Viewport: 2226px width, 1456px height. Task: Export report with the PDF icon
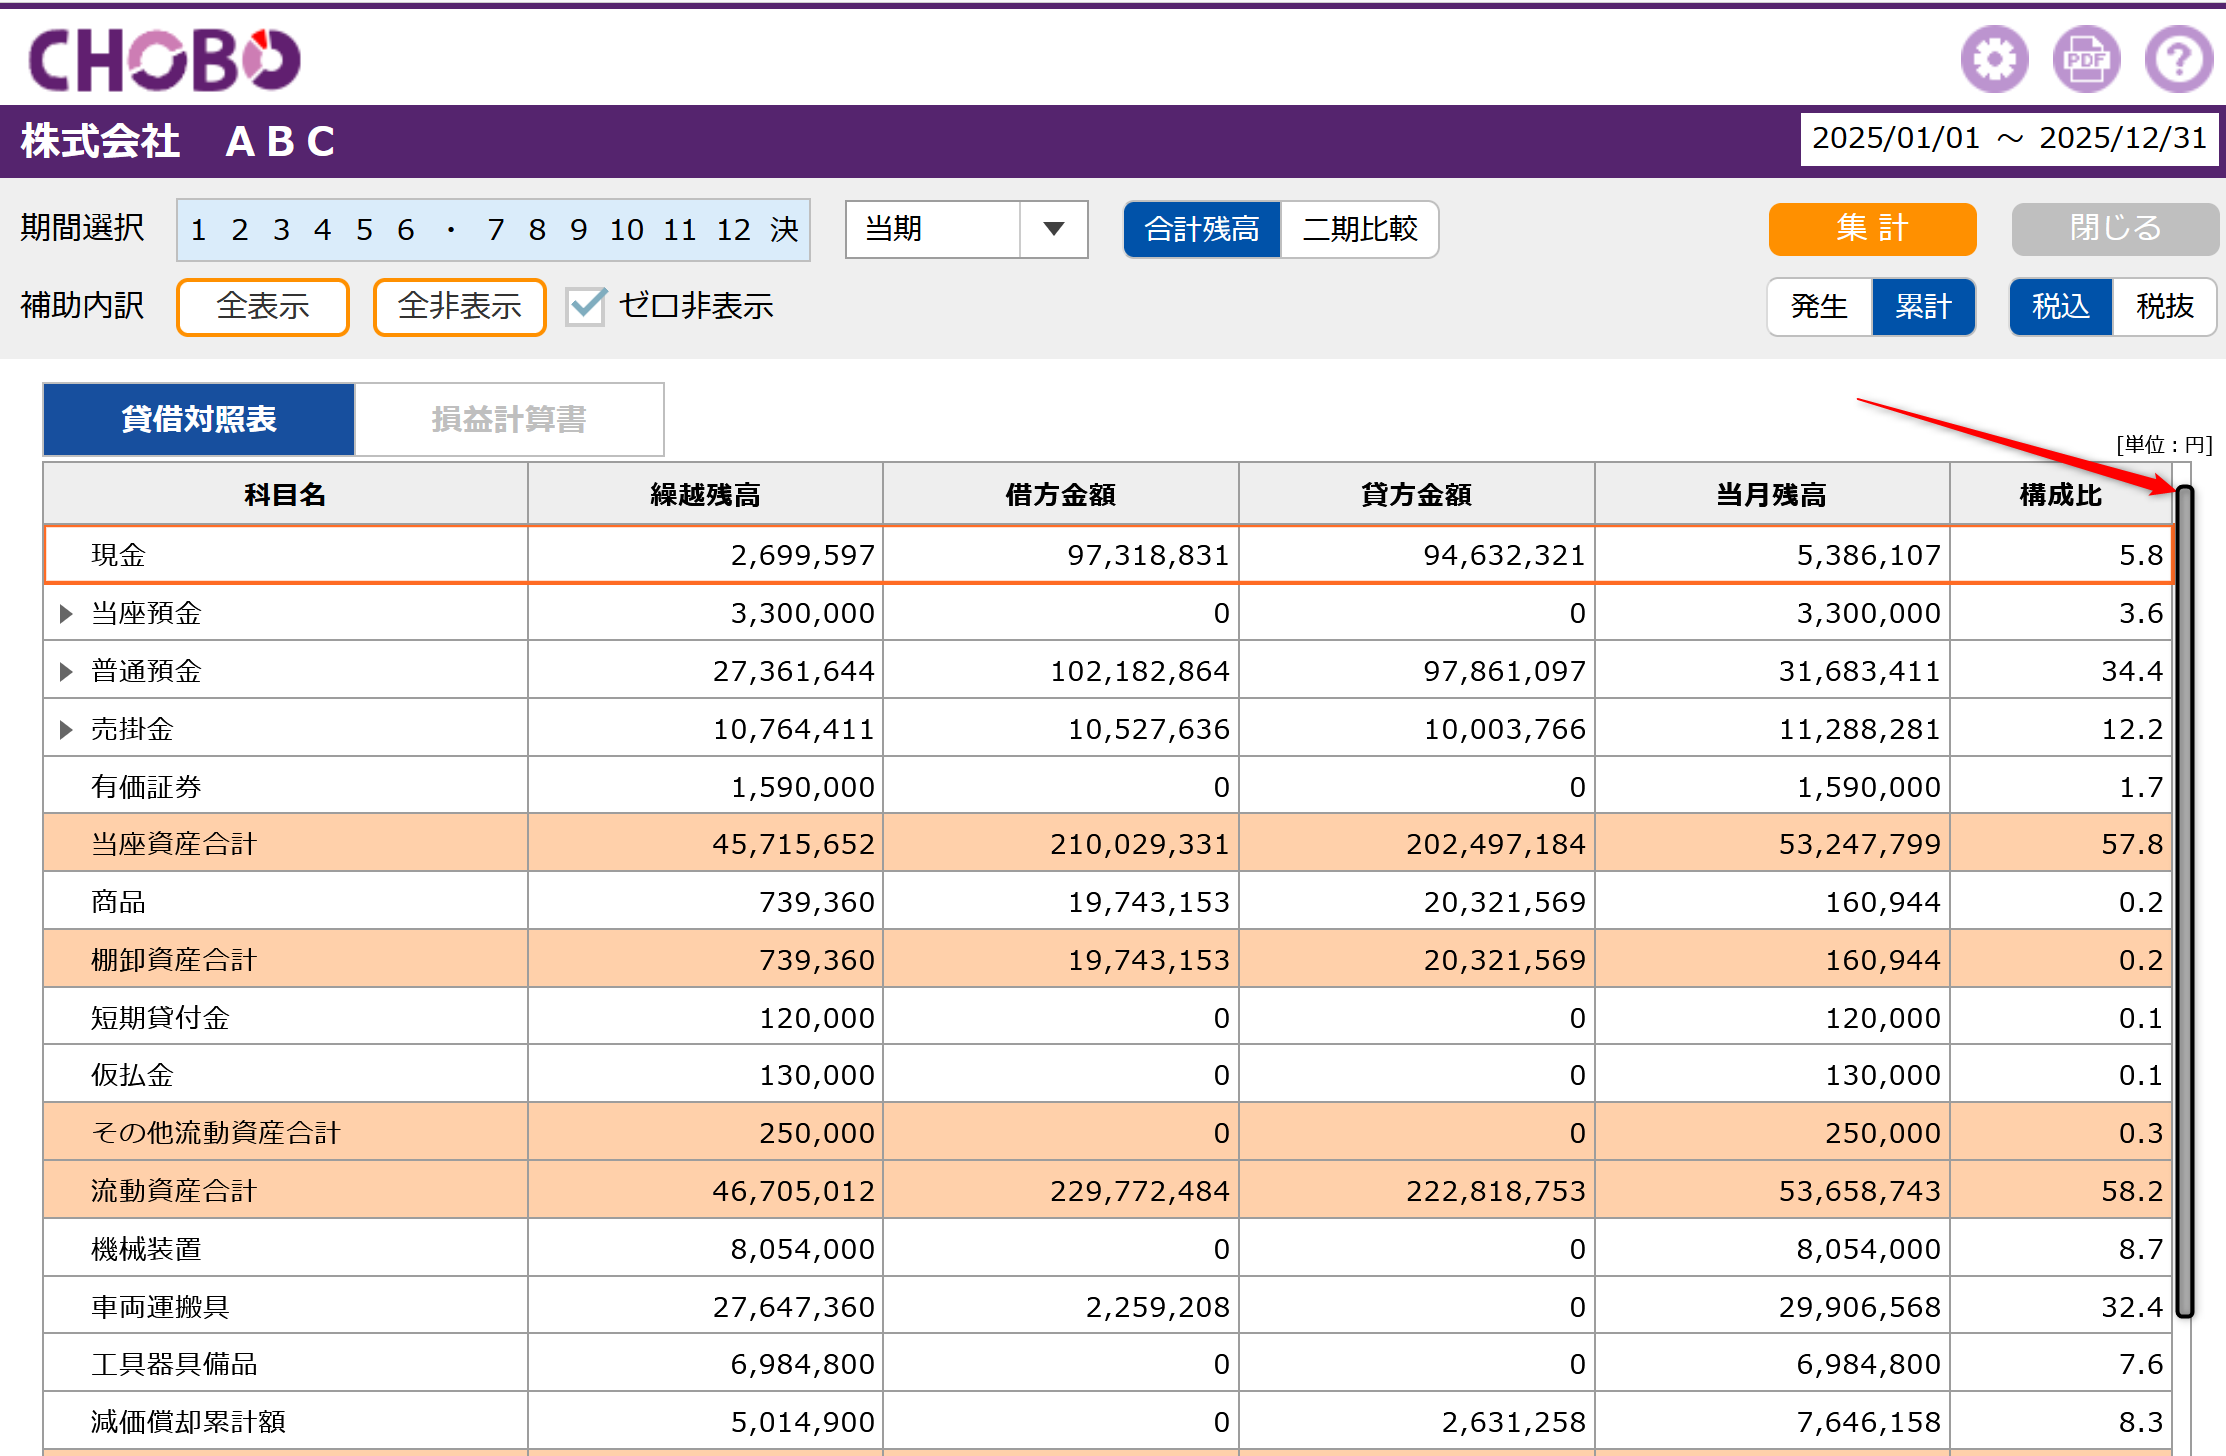(2086, 59)
